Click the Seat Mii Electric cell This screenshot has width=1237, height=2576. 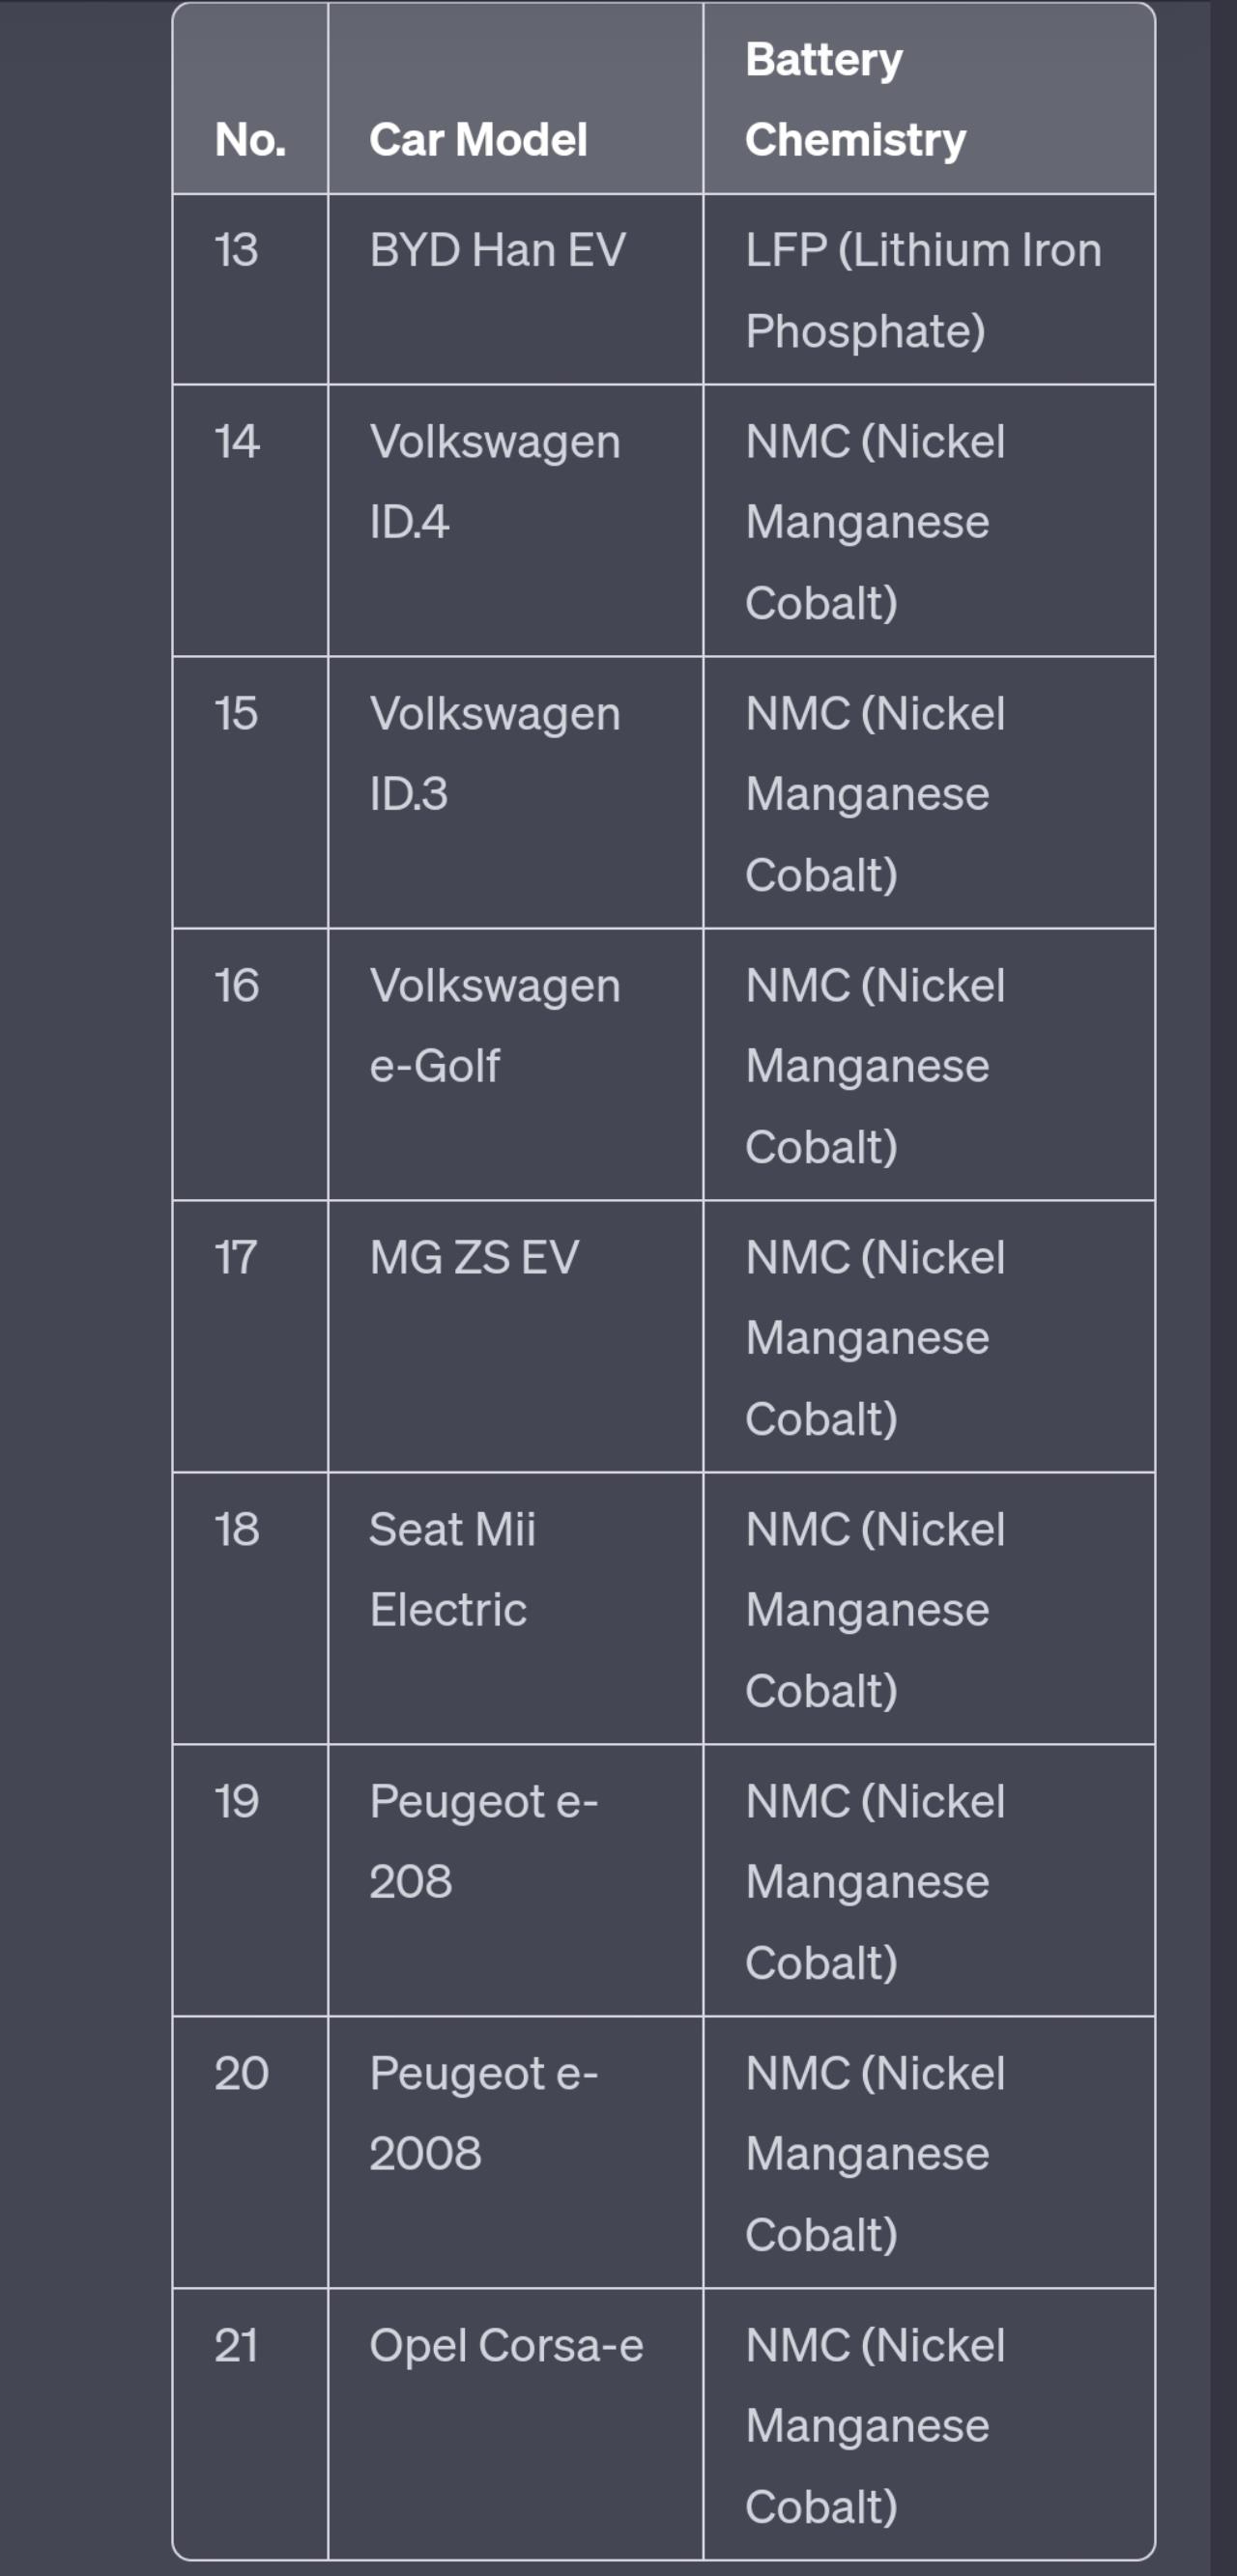[x=515, y=1608]
